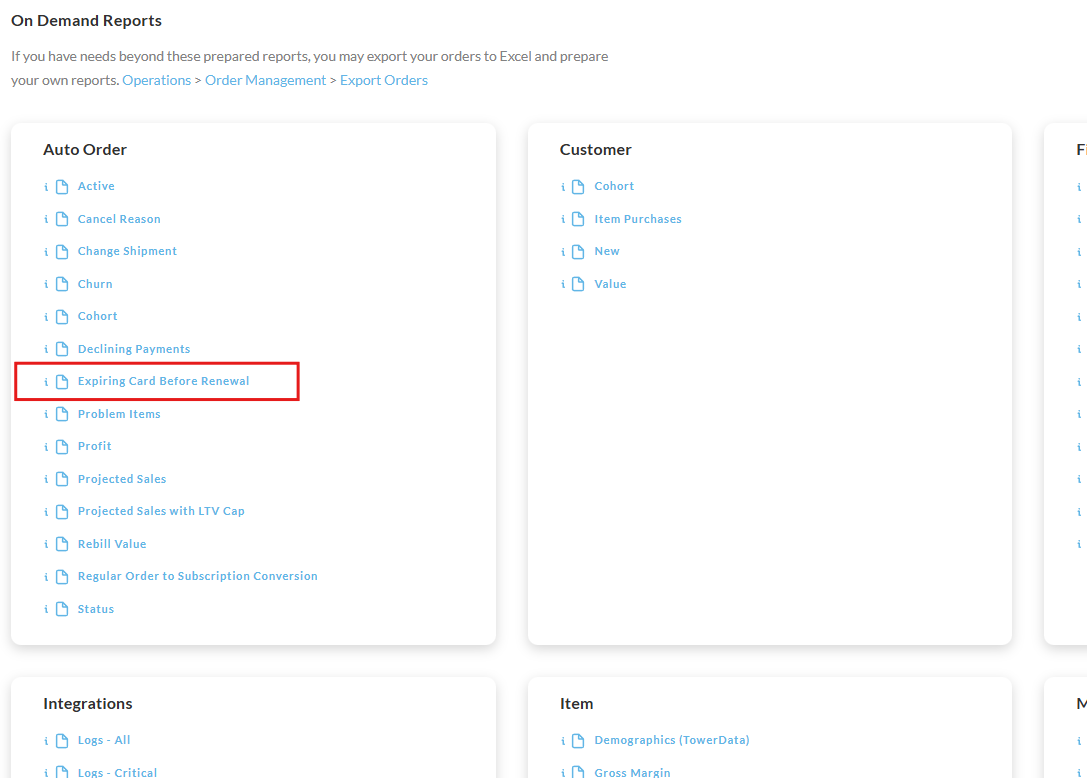
Task: Go to the Export Orders link
Action: pos(384,80)
